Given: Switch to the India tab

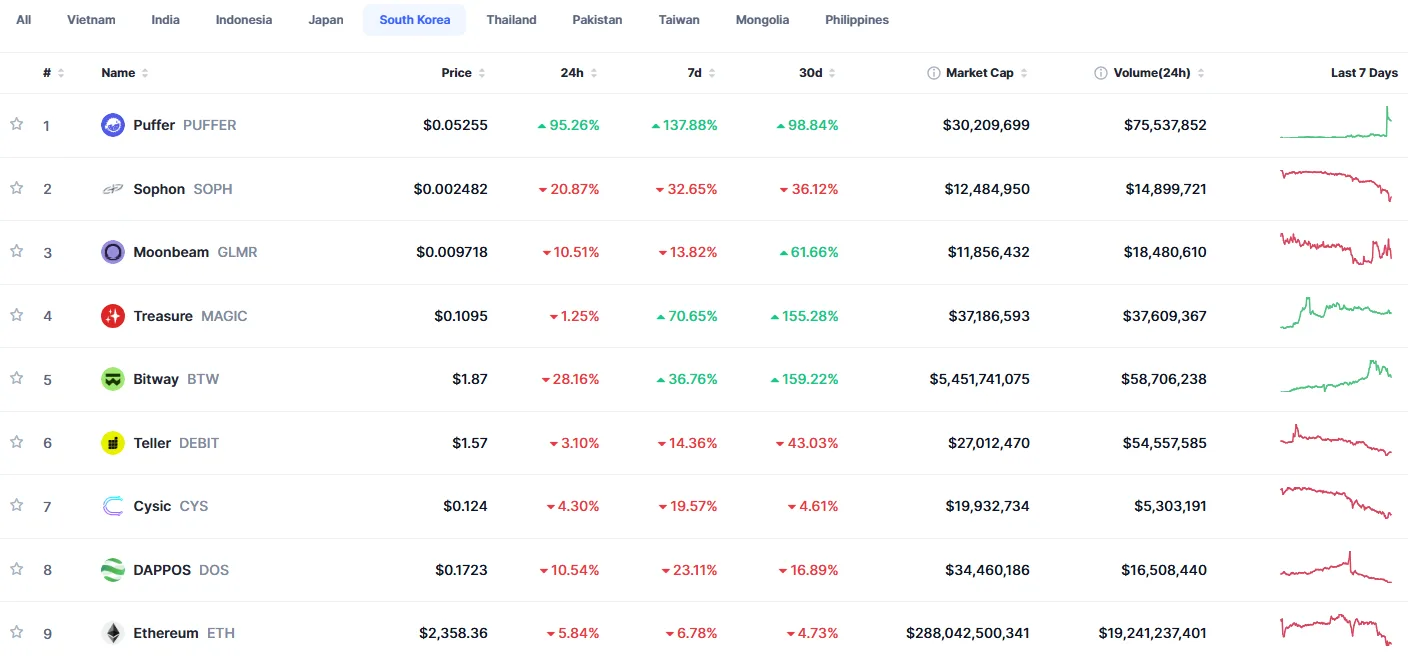Looking at the screenshot, I should coord(166,20).
